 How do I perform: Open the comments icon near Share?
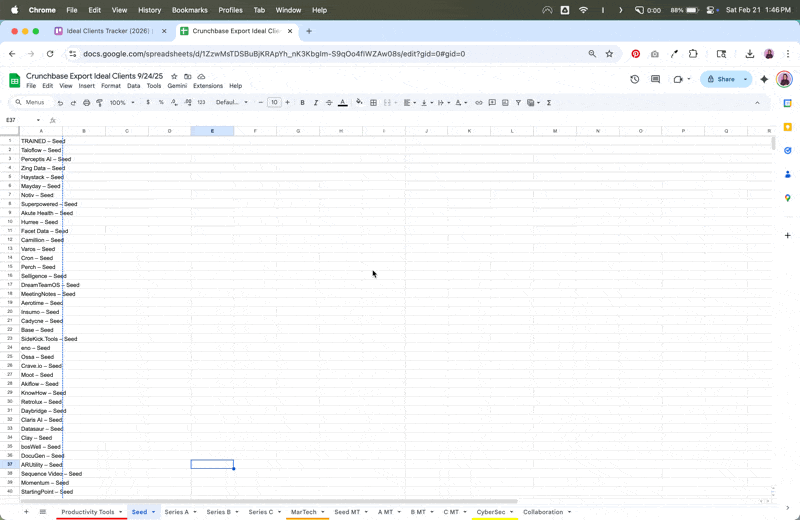pos(656,79)
